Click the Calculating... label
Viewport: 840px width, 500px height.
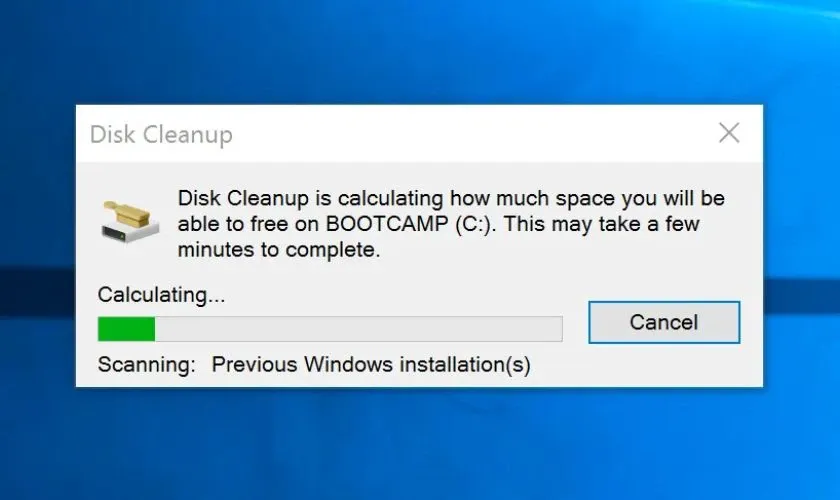[161, 295]
